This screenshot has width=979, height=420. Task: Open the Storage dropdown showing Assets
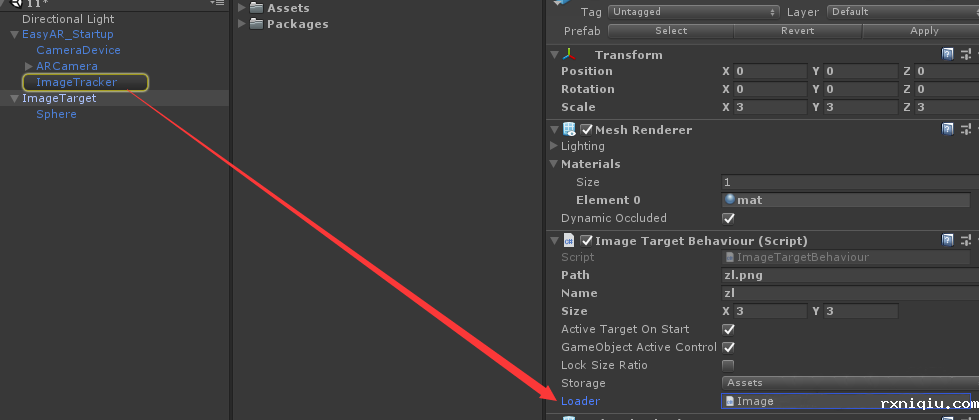point(850,383)
